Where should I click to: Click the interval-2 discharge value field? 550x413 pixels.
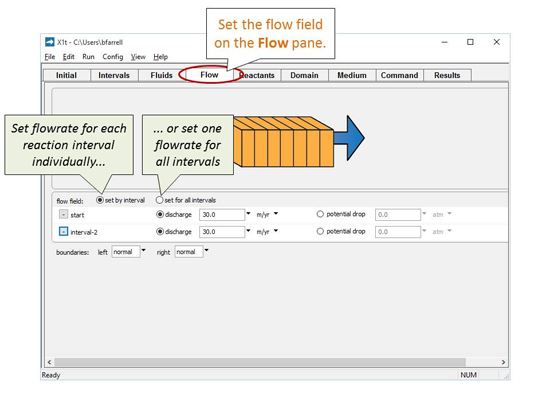point(222,232)
